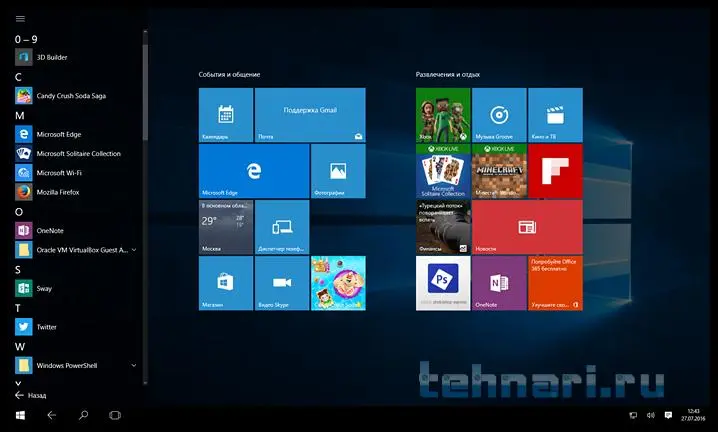Open the Xbox tile

[x=443, y=115]
